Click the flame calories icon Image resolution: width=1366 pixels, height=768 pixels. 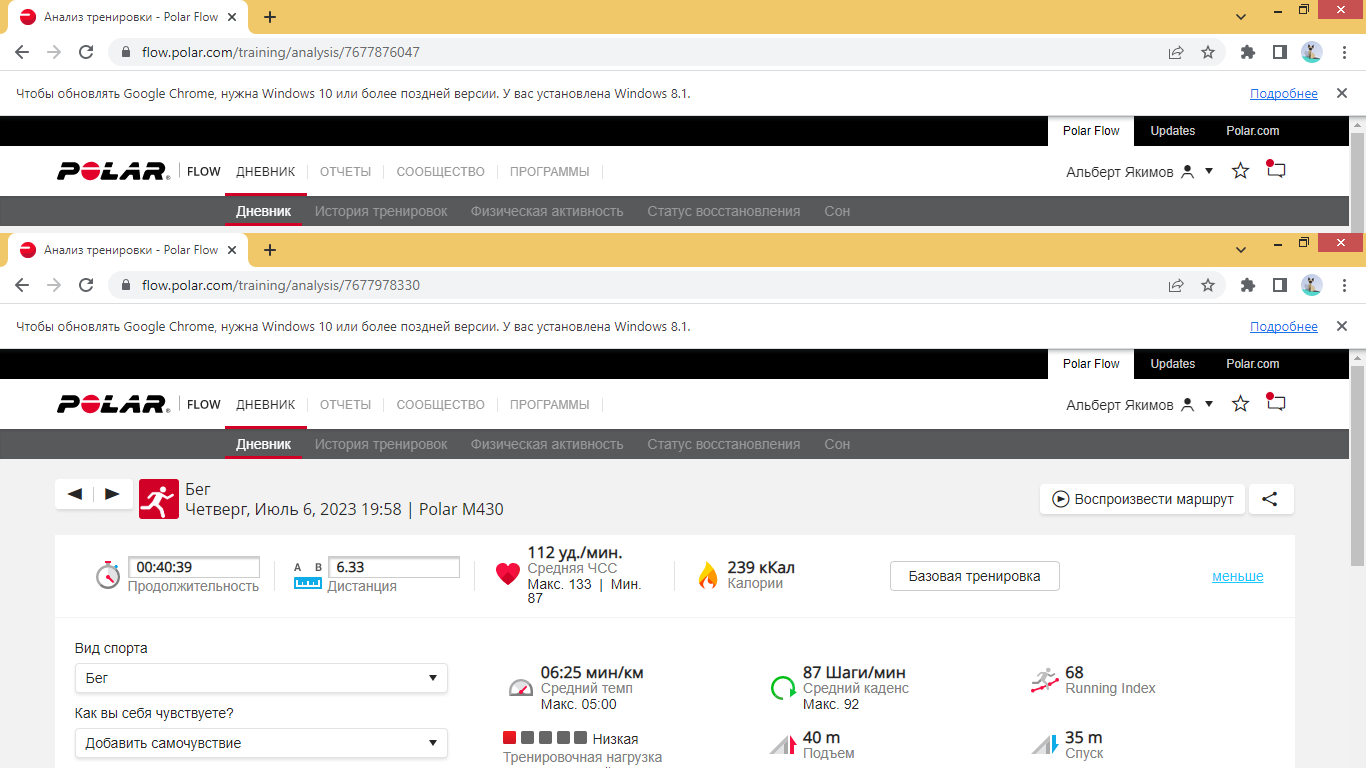tap(708, 575)
